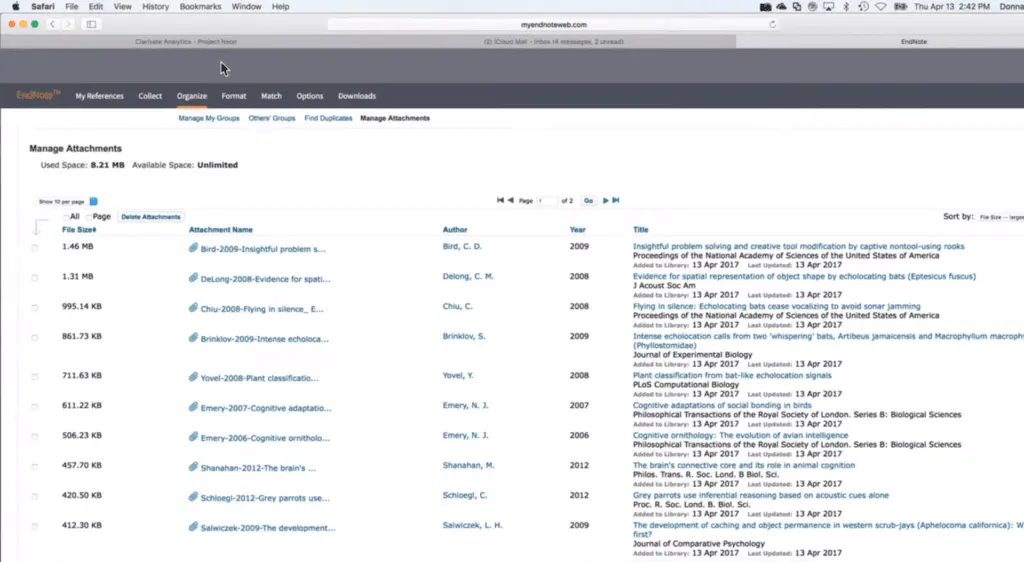1024x562 pixels.
Task: Open Others' Groups link
Action: [x=272, y=118]
